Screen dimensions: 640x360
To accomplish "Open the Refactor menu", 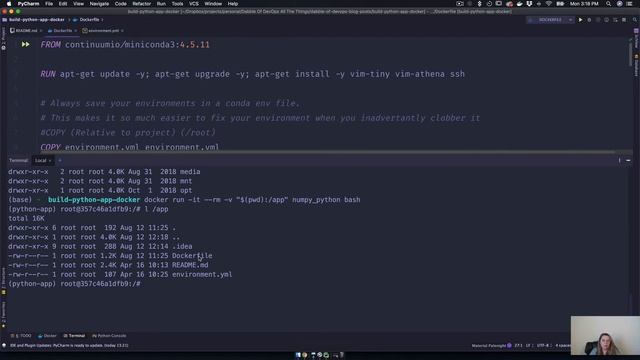I will point(142,4).
